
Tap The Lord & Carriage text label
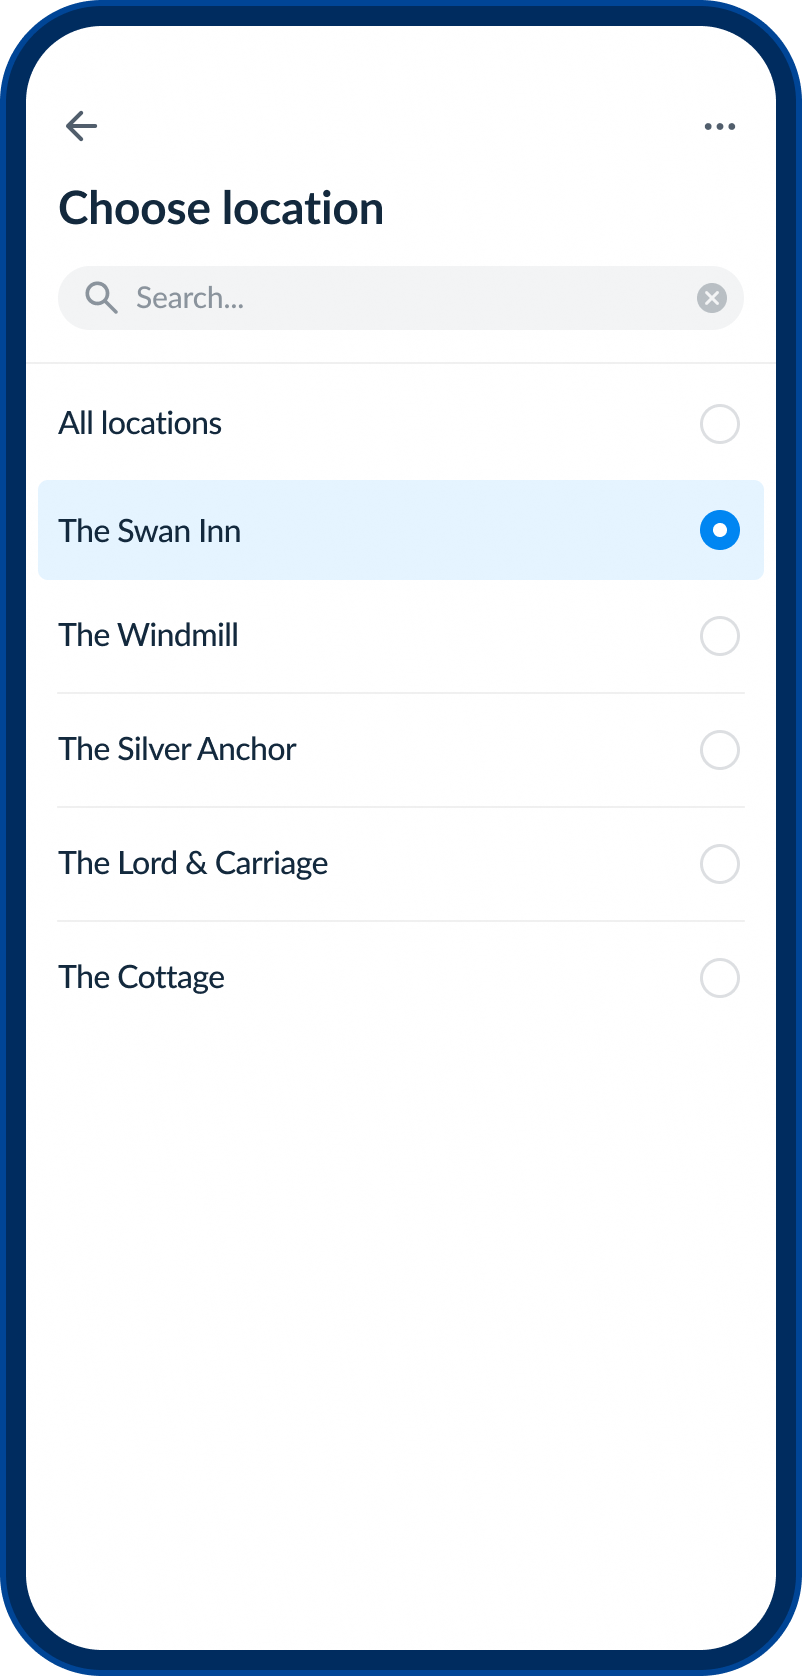pos(193,864)
